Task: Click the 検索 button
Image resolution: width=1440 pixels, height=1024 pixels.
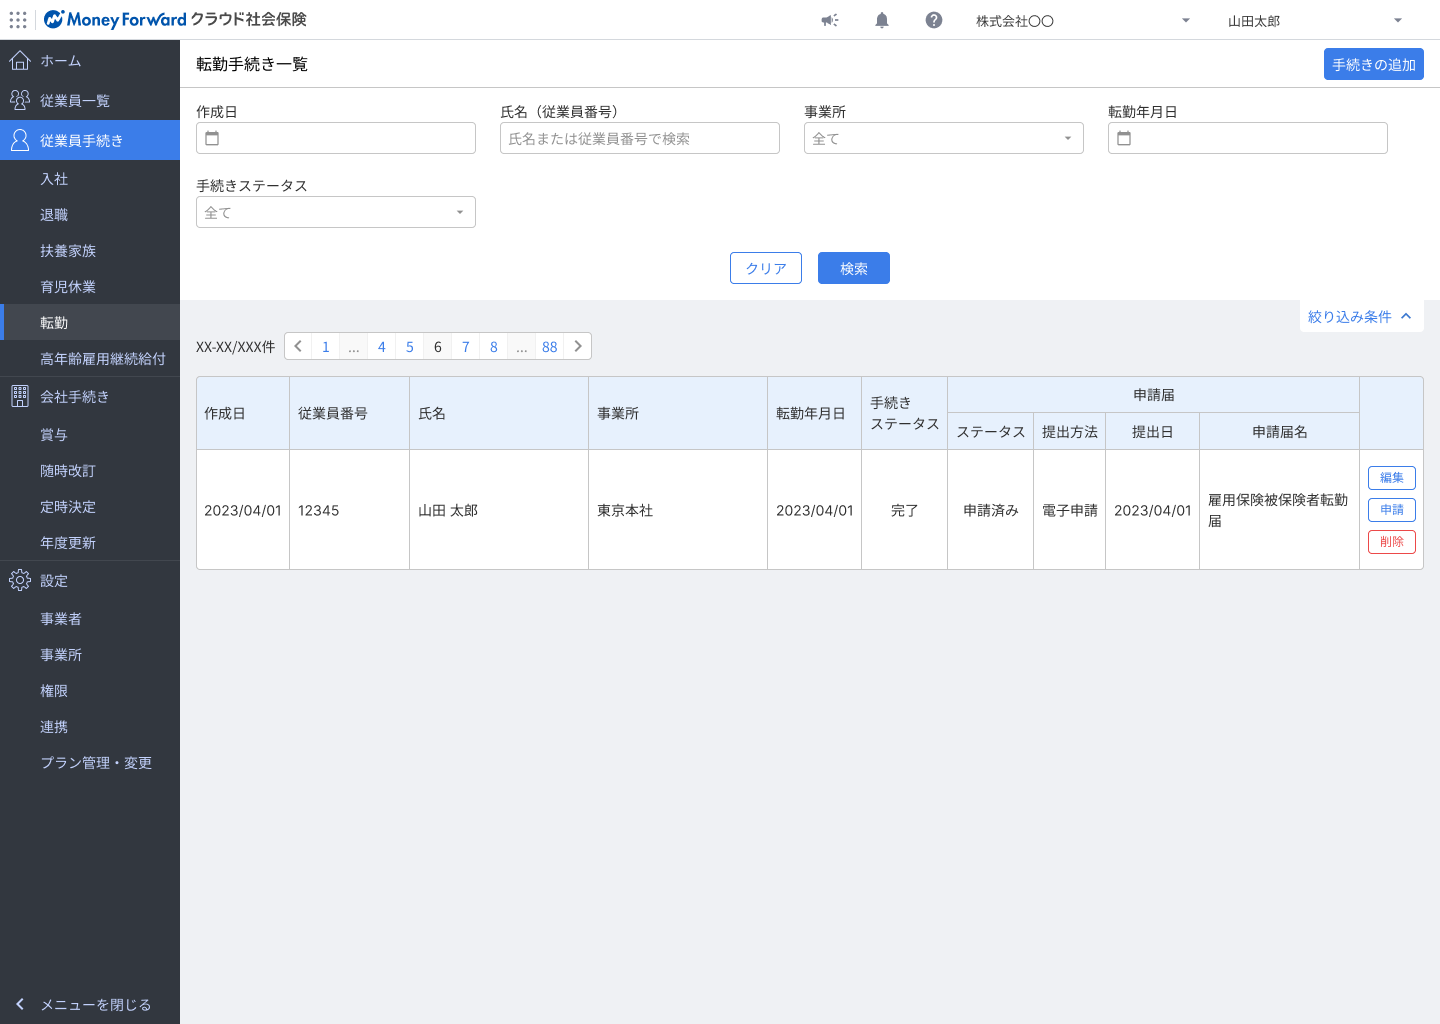Action: [x=854, y=268]
